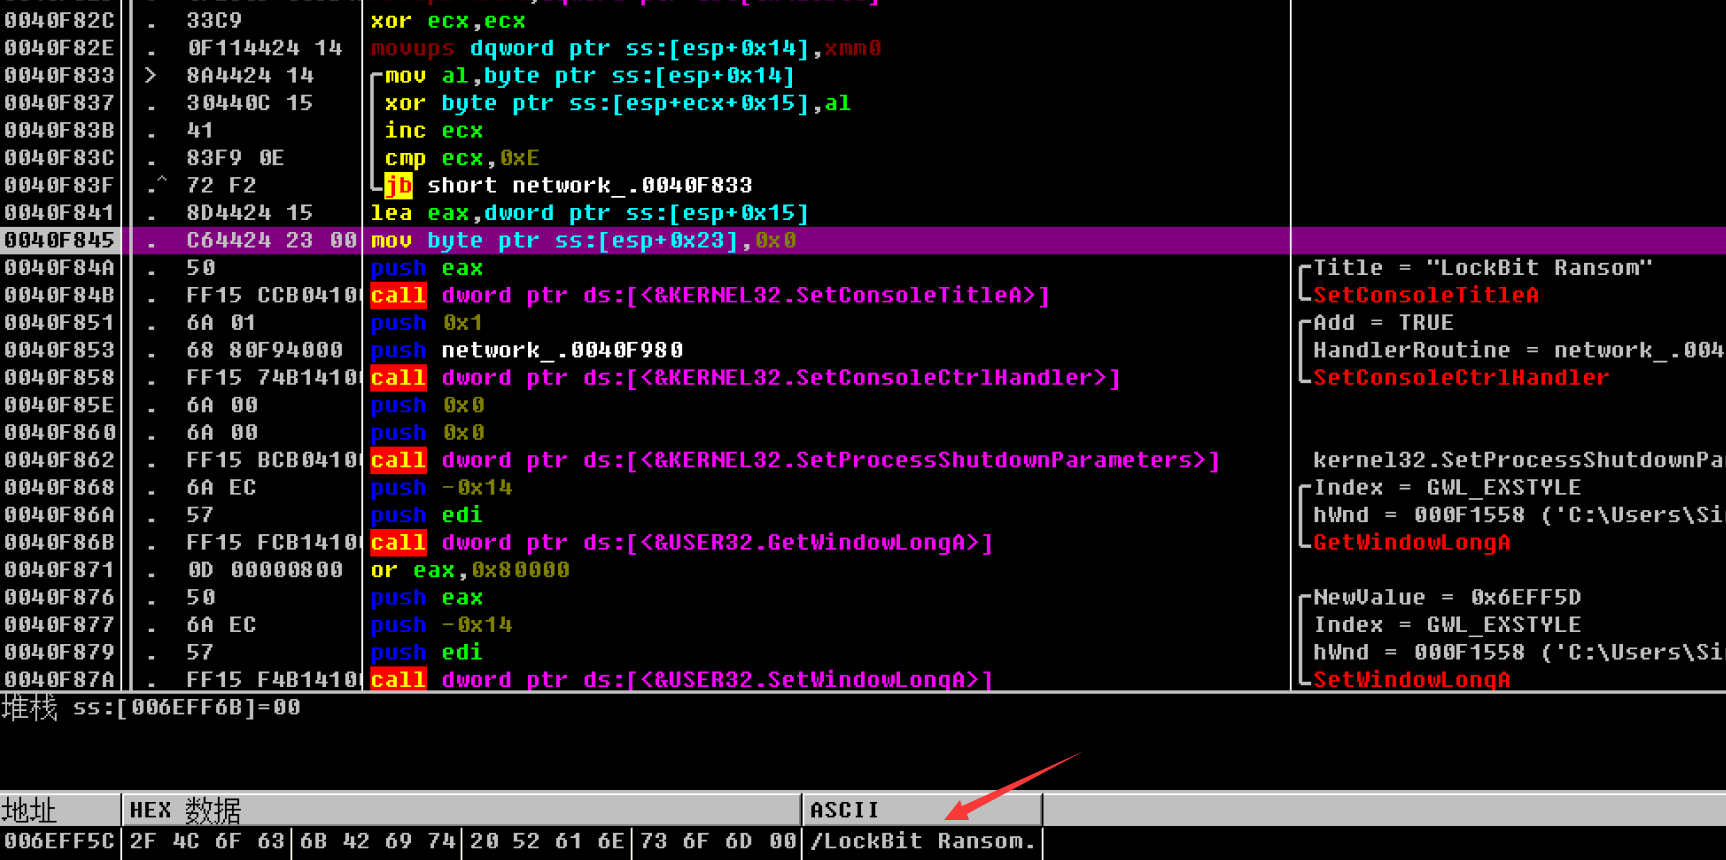This screenshot has height=860, width=1726.
Task: Select dump row address 006EFF5C
Action: [59, 841]
